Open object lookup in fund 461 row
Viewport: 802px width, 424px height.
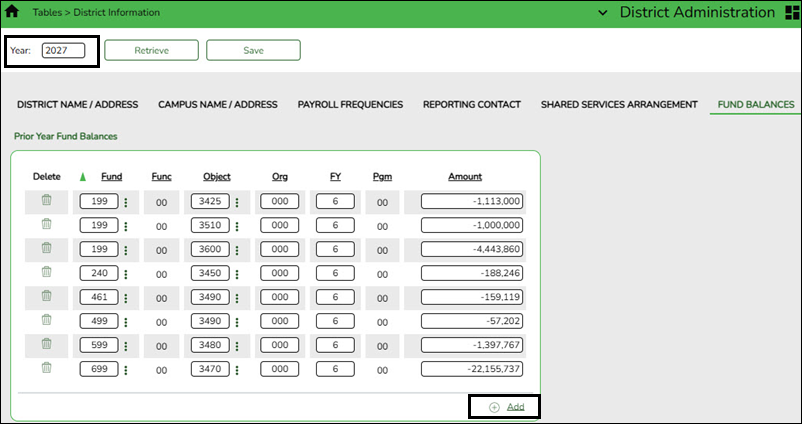tap(237, 299)
